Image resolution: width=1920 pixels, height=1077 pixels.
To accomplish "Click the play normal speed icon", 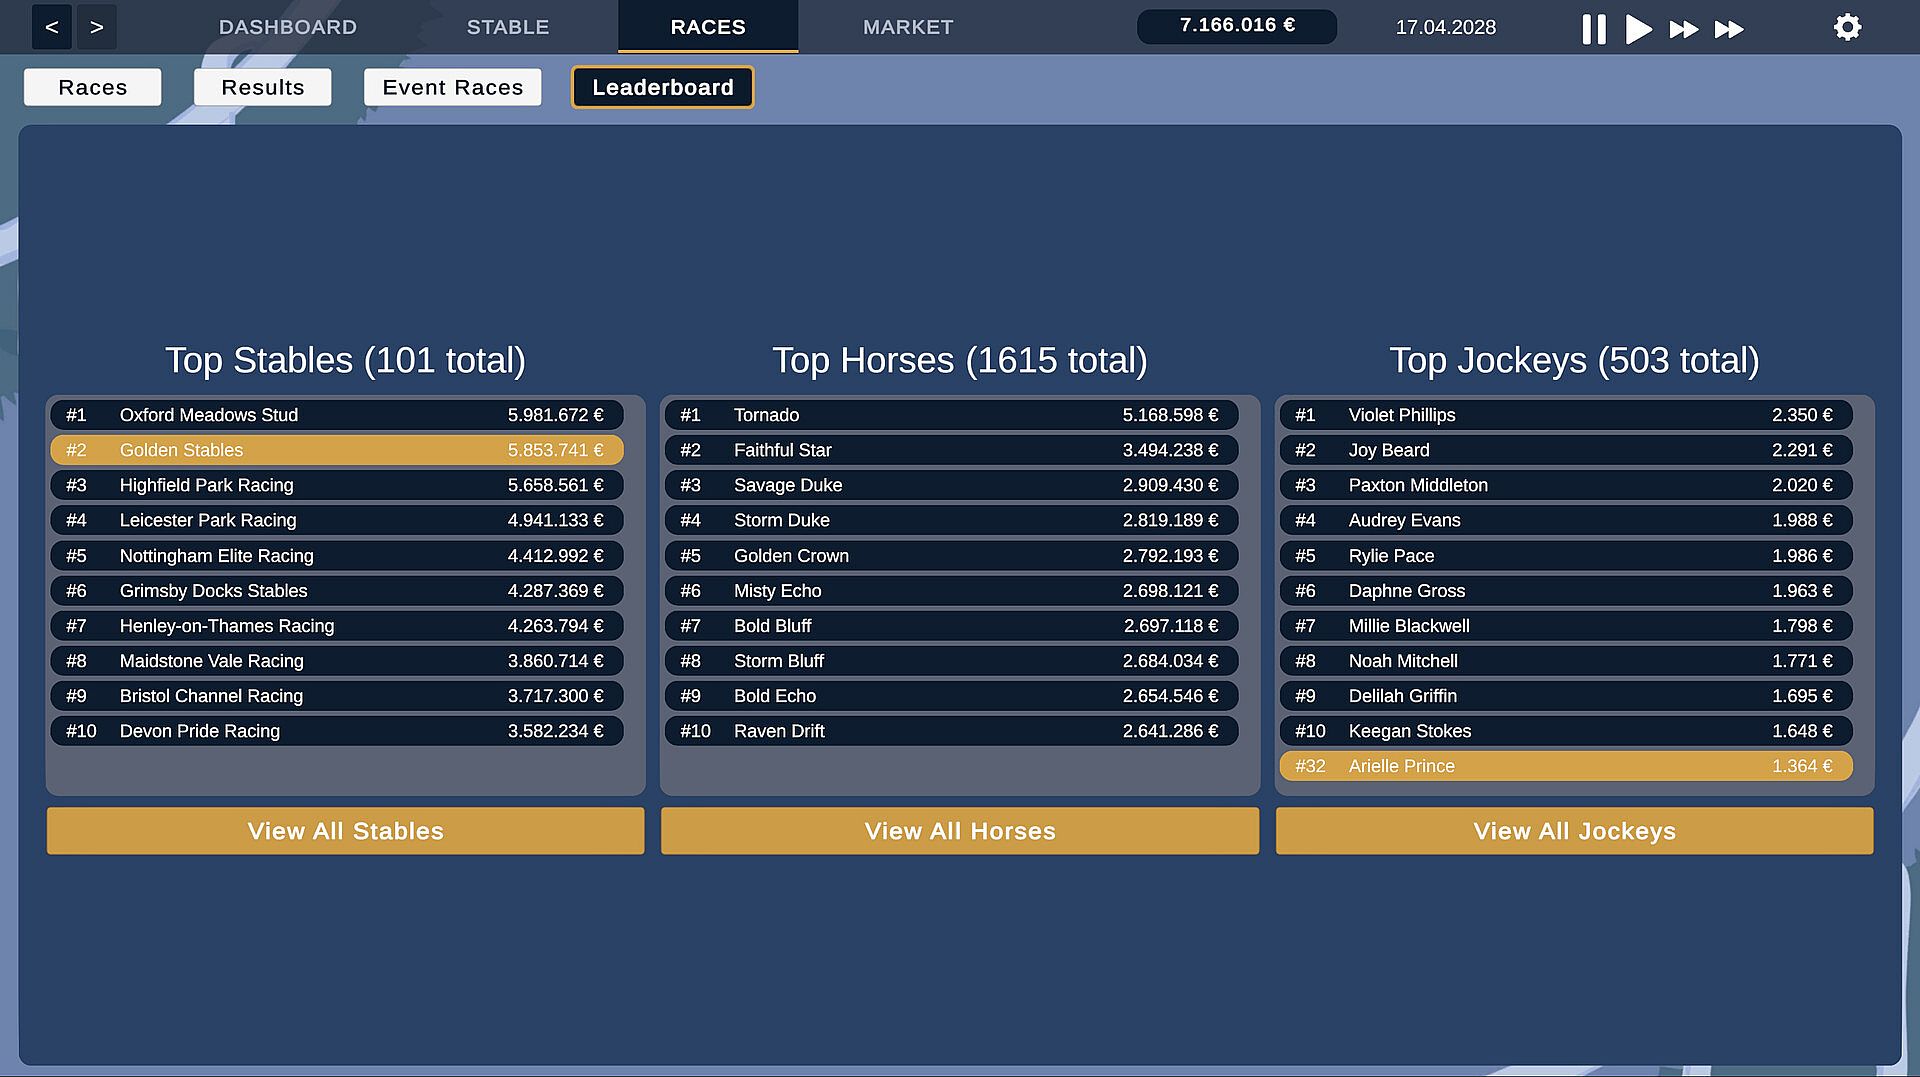I will coord(1638,28).
